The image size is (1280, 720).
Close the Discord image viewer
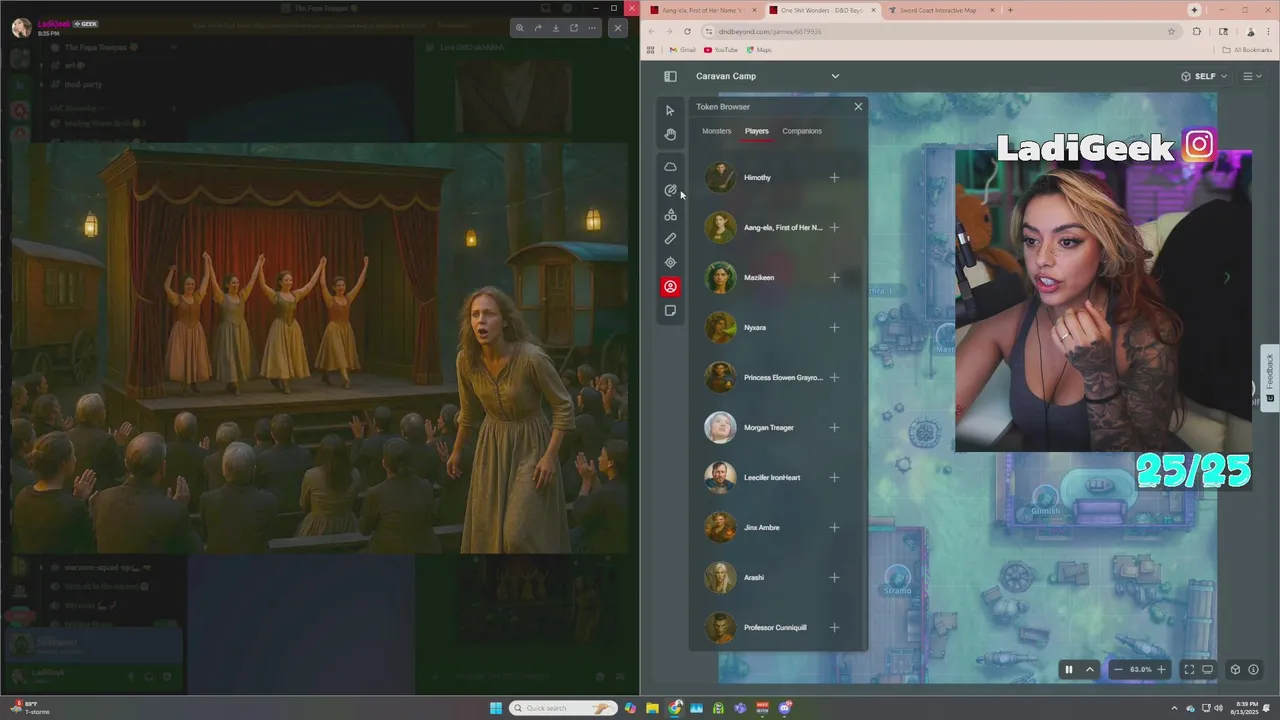coord(618,28)
